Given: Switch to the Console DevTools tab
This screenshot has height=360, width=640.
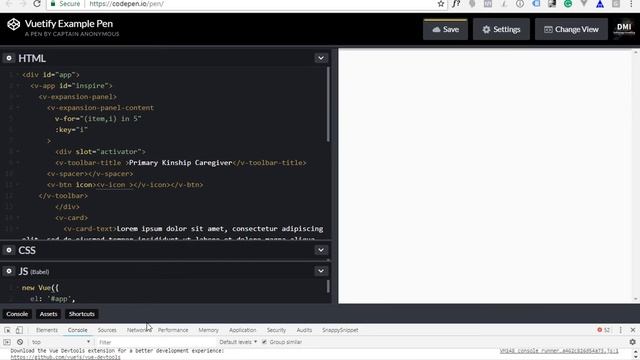Looking at the screenshot, I should tap(78, 330).
